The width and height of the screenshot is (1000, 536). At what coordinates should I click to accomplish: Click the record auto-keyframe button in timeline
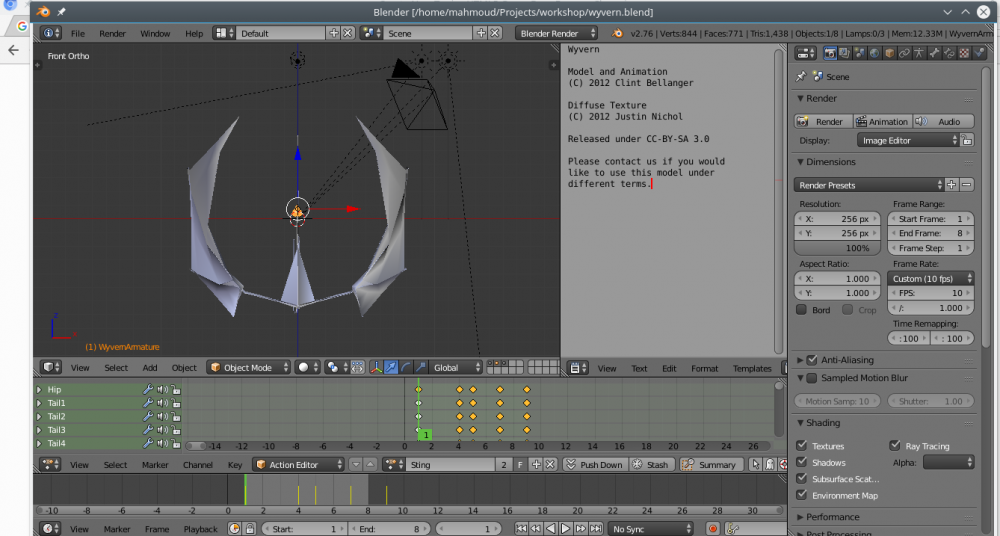pos(713,528)
